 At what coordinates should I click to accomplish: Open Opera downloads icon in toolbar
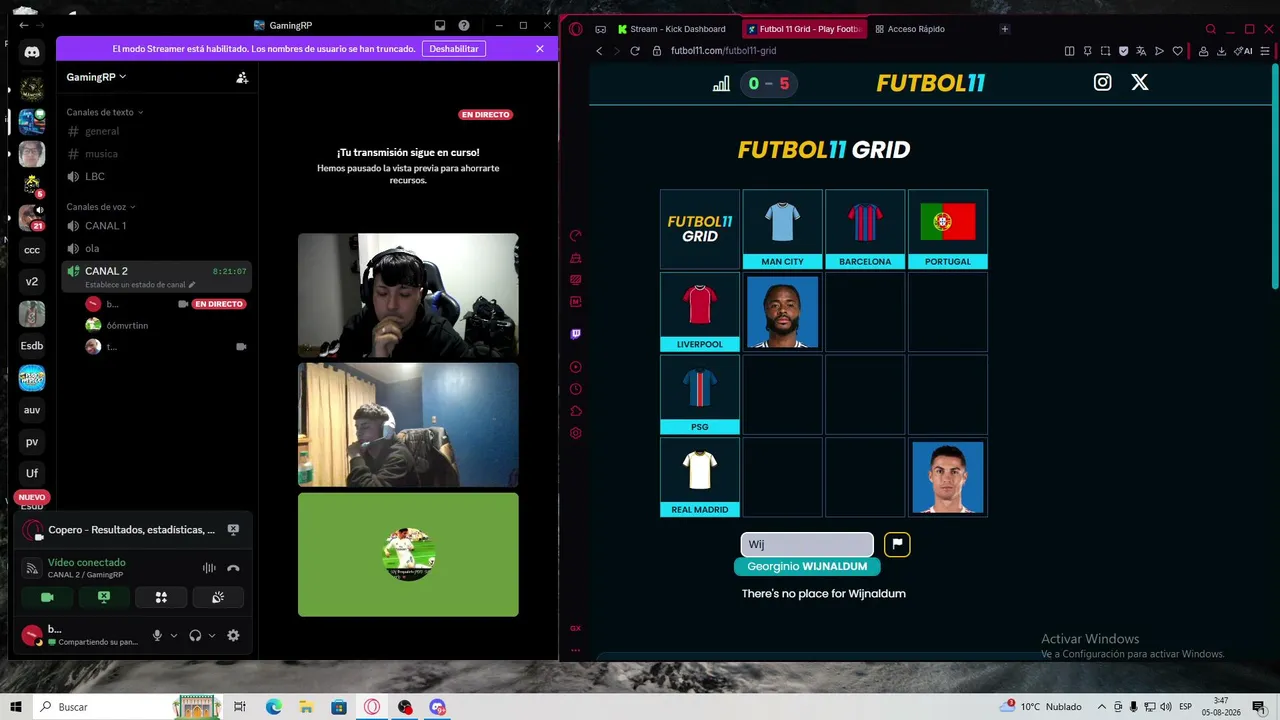(x=1221, y=51)
